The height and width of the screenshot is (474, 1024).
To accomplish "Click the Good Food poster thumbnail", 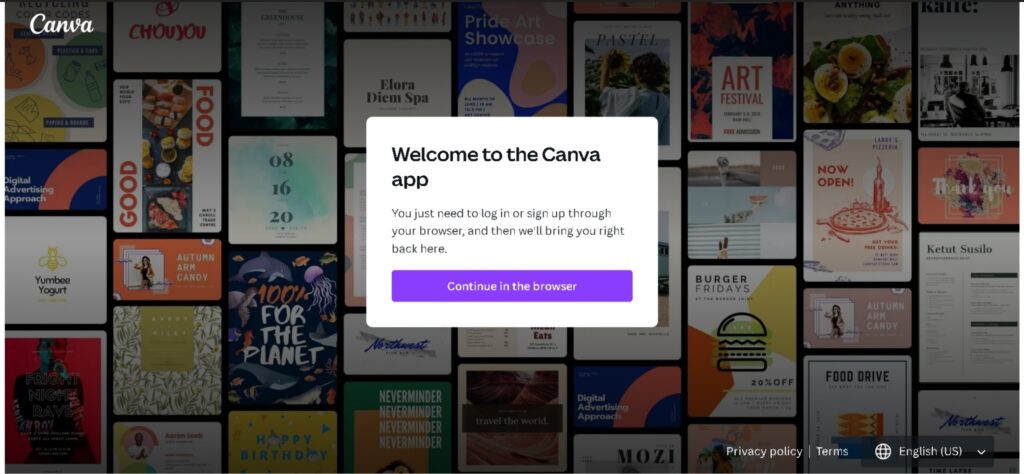I will (167, 156).
